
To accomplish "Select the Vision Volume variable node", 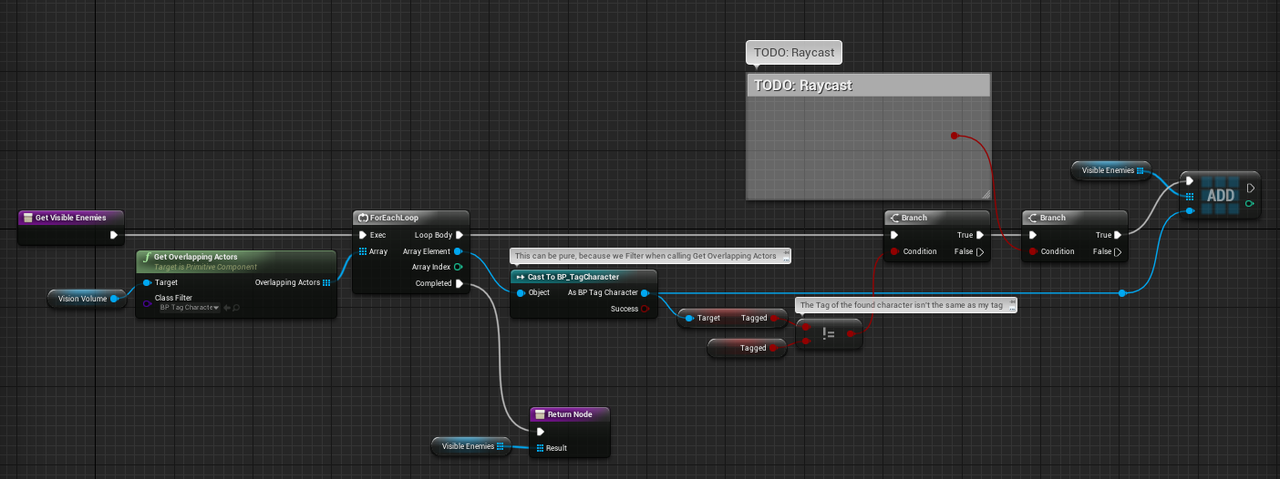I will (82, 298).
